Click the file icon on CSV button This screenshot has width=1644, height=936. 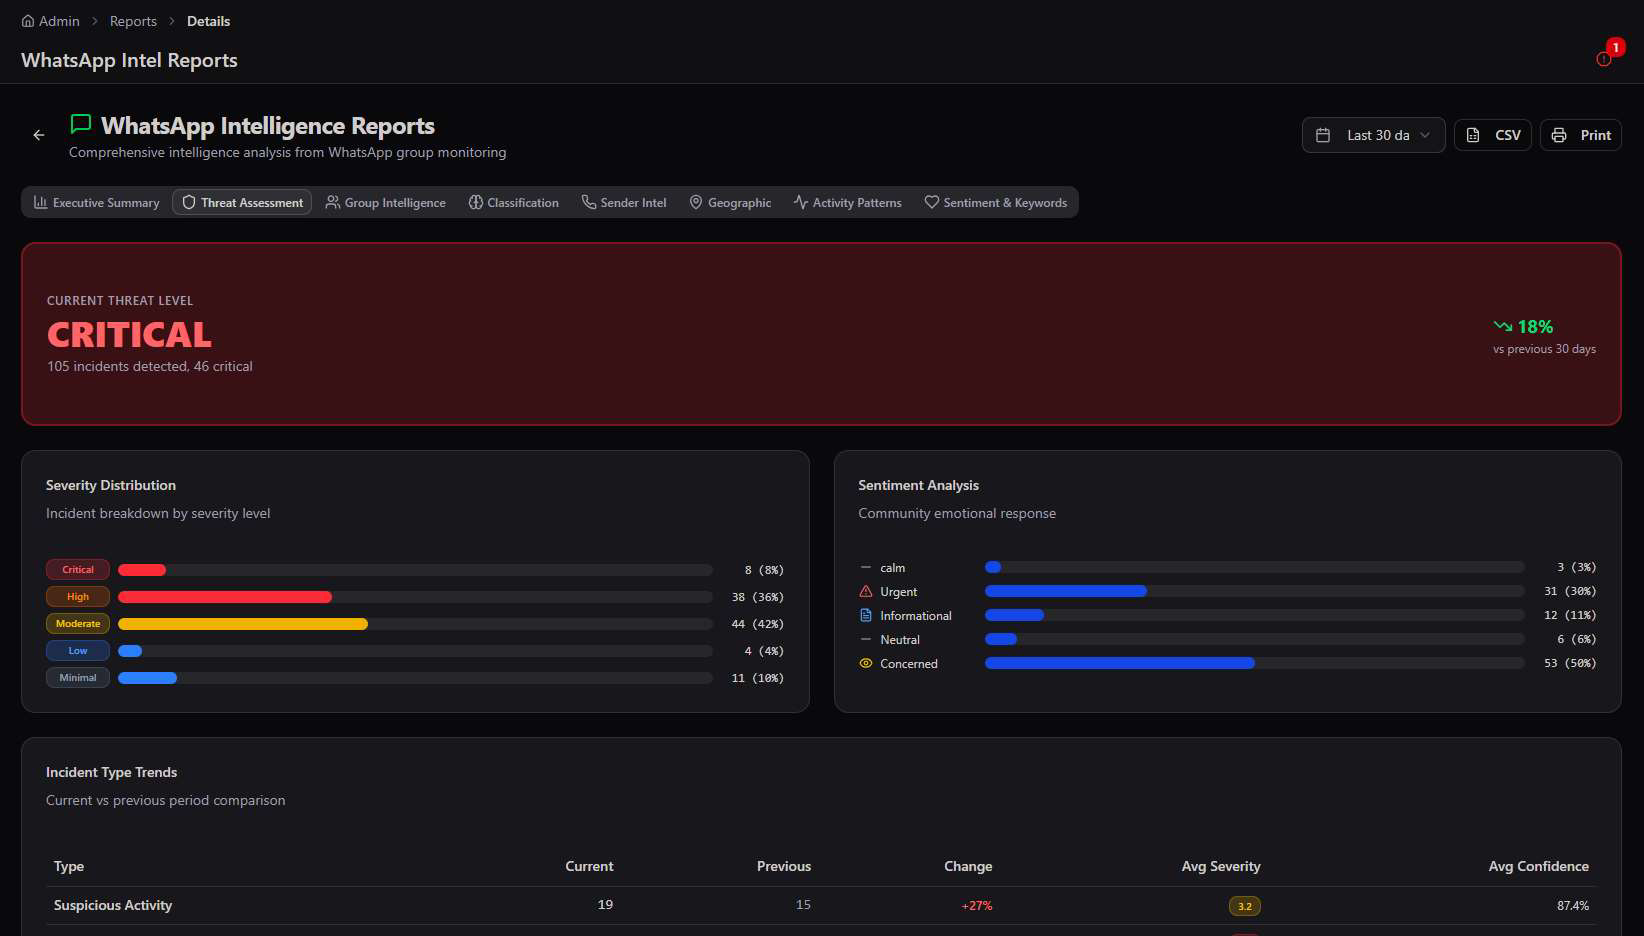coord(1473,135)
